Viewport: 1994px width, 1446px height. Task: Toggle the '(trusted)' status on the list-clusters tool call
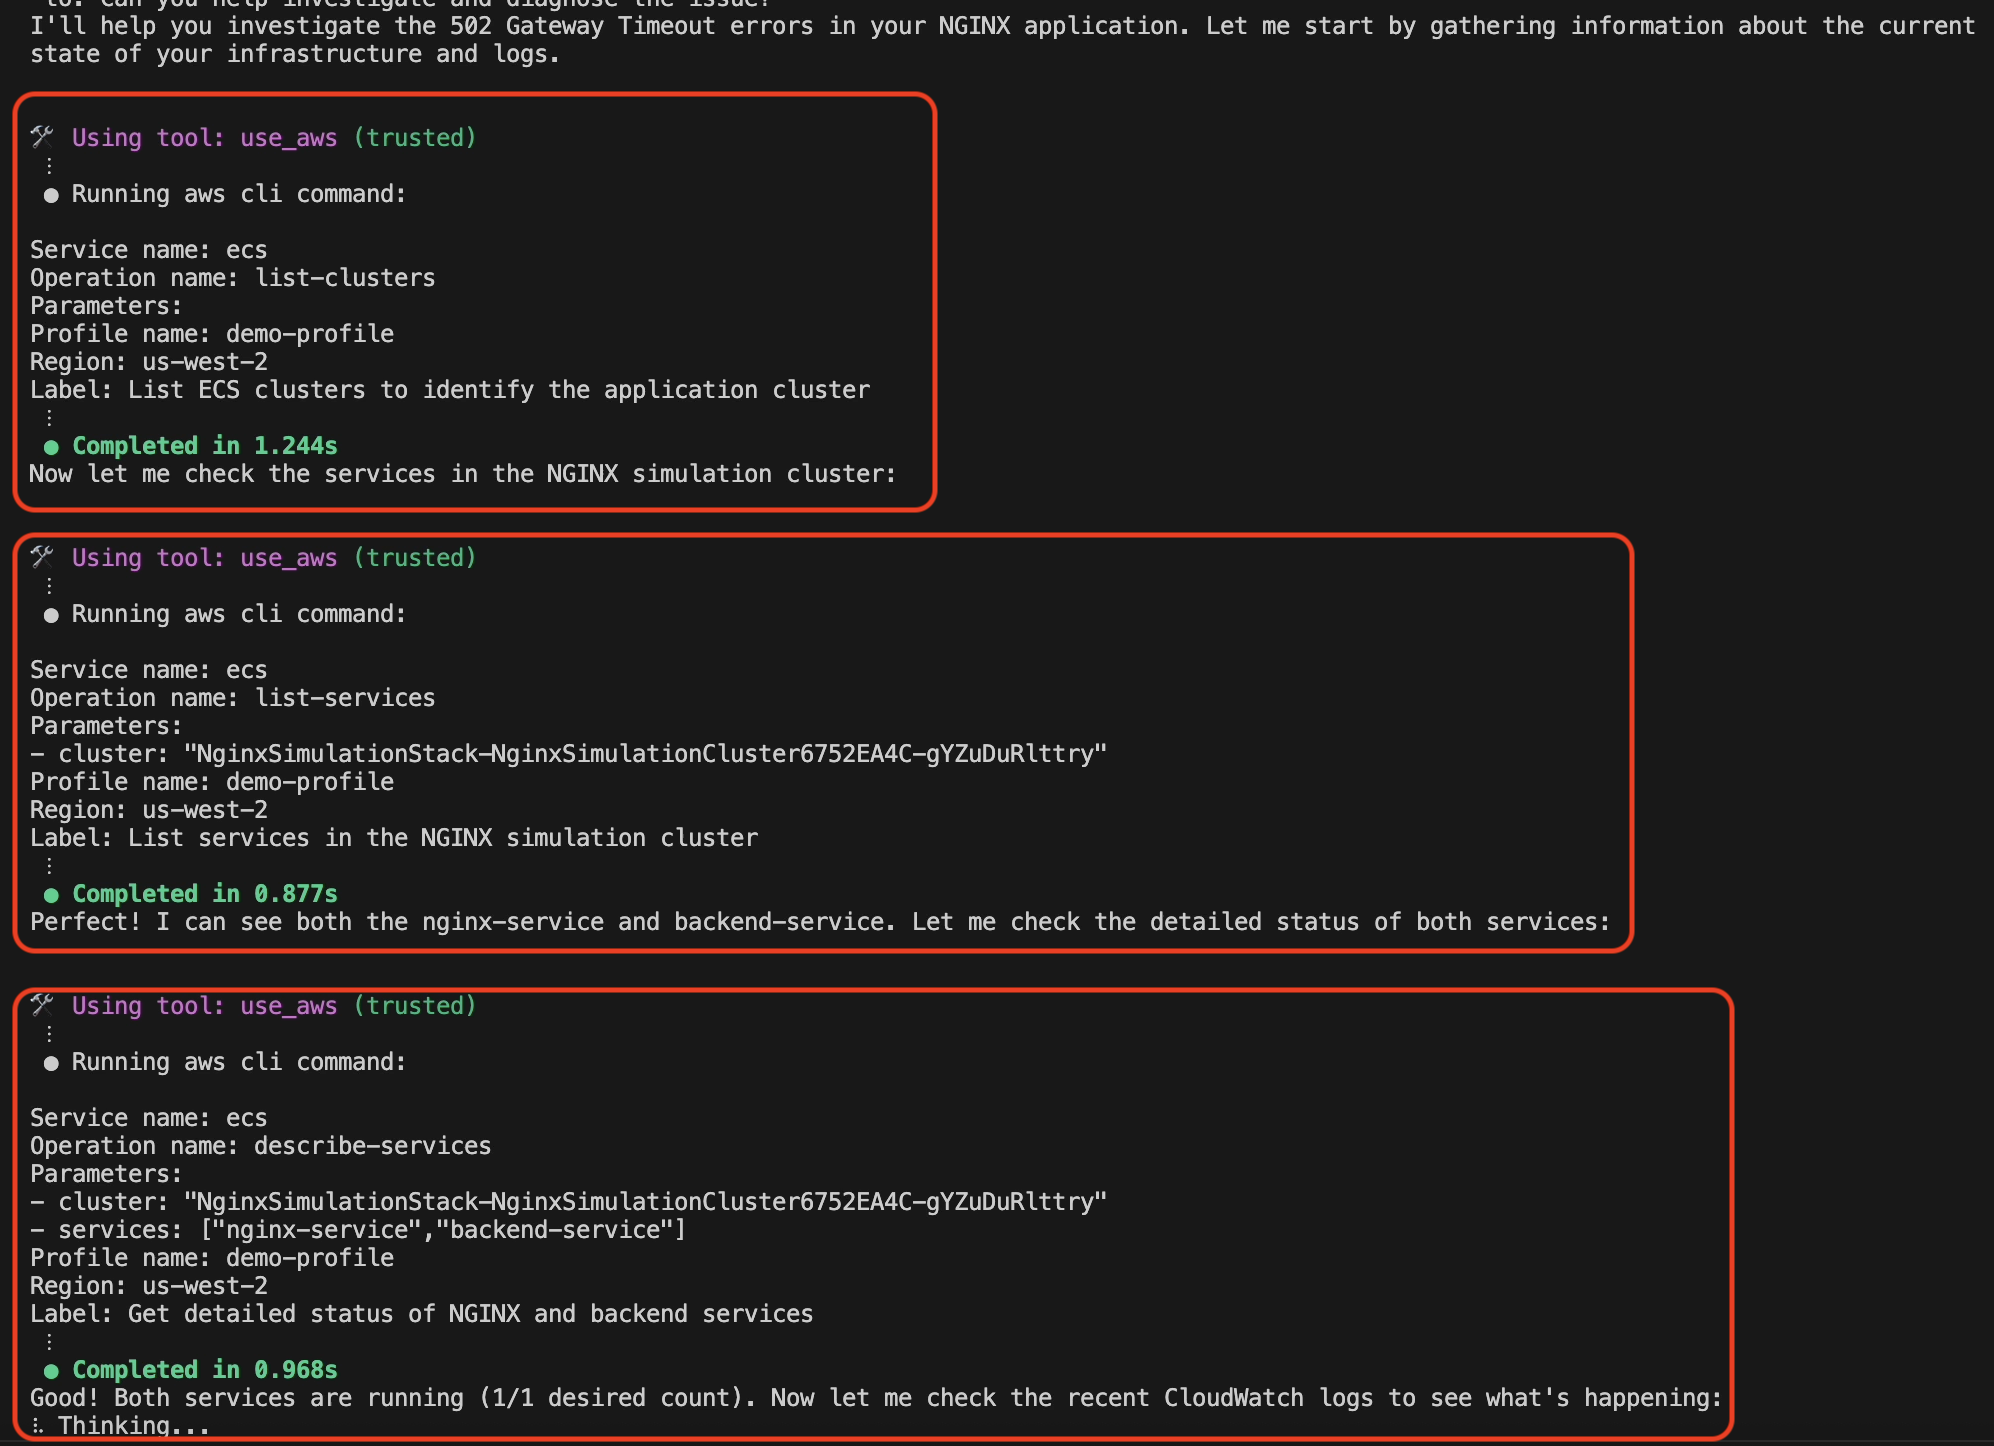click(417, 137)
